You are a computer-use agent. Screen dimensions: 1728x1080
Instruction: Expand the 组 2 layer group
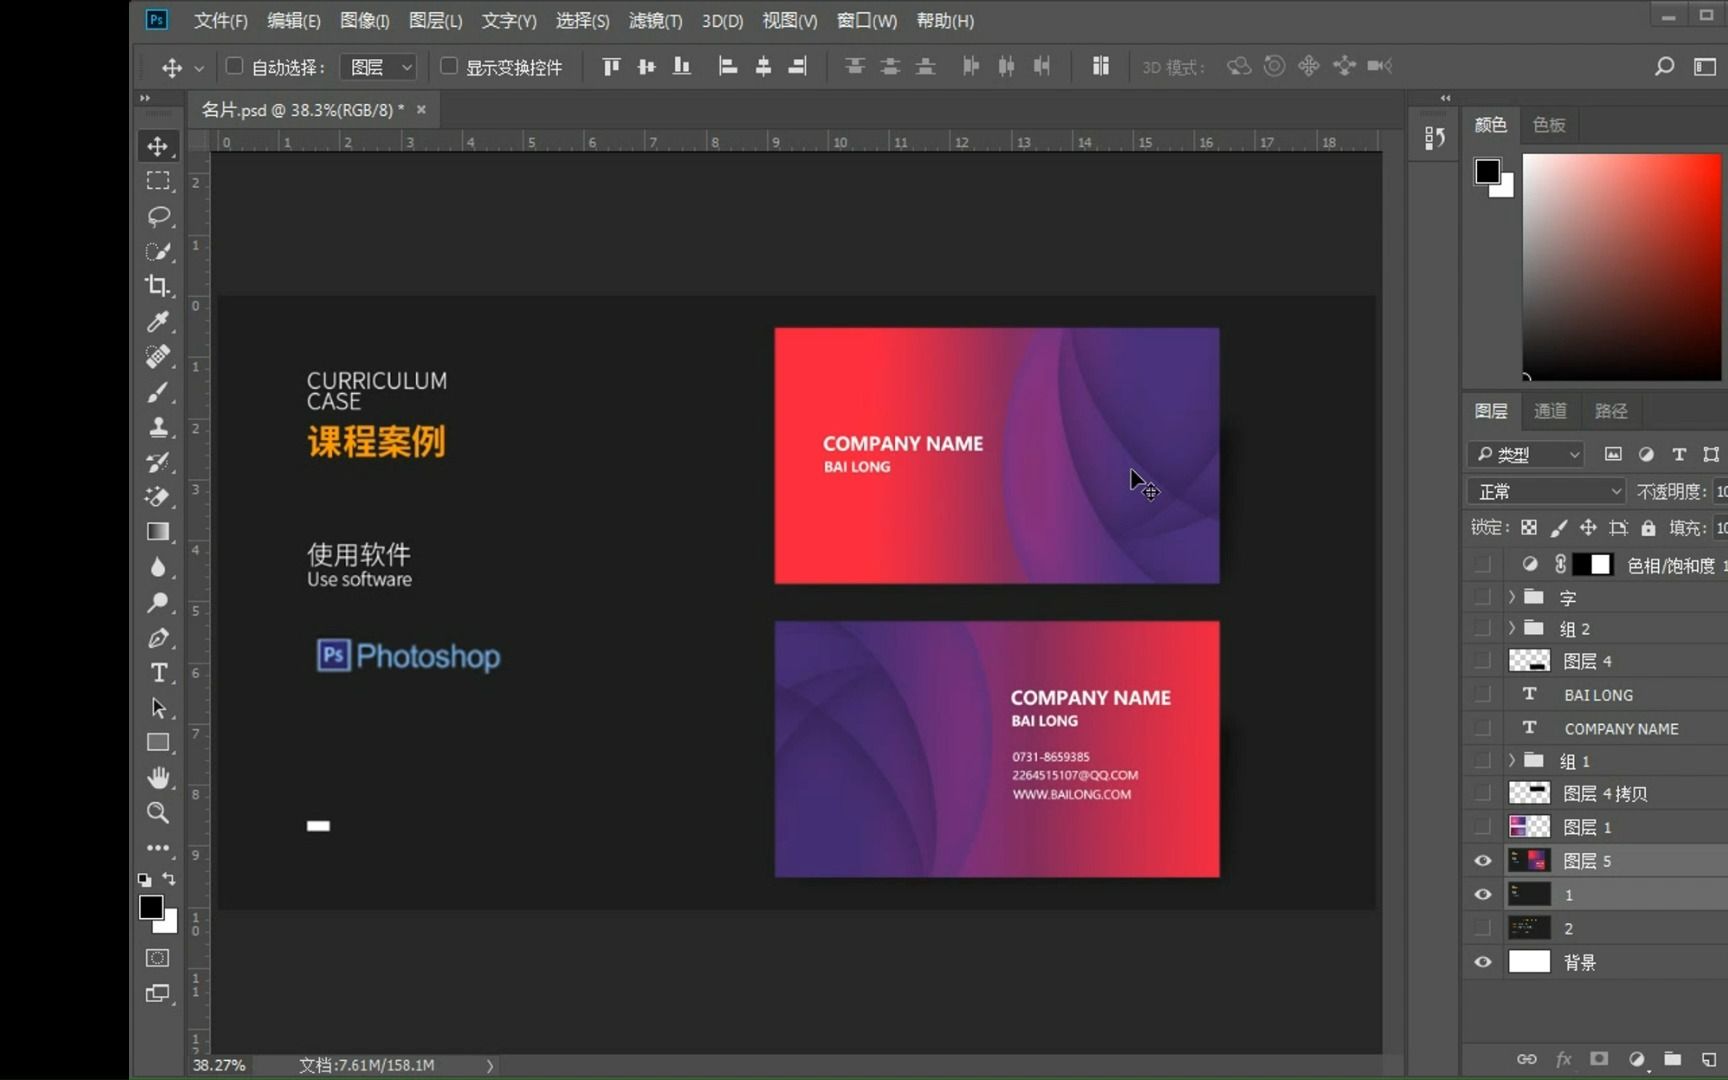click(x=1511, y=628)
